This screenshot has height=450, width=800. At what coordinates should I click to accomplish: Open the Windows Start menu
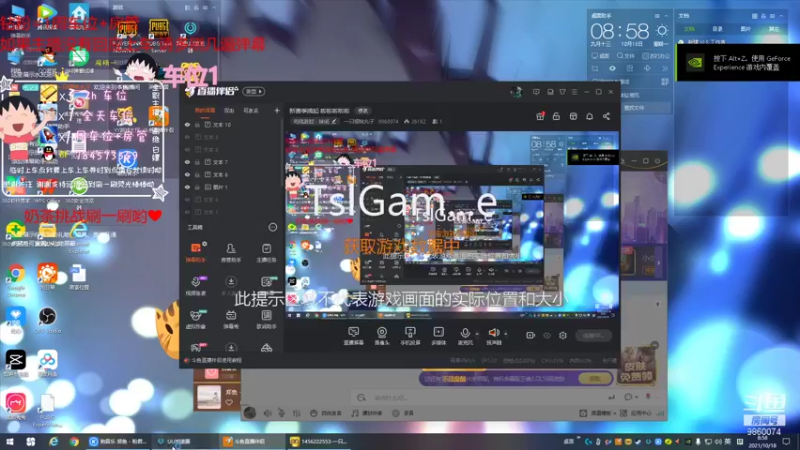pos(10,441)
